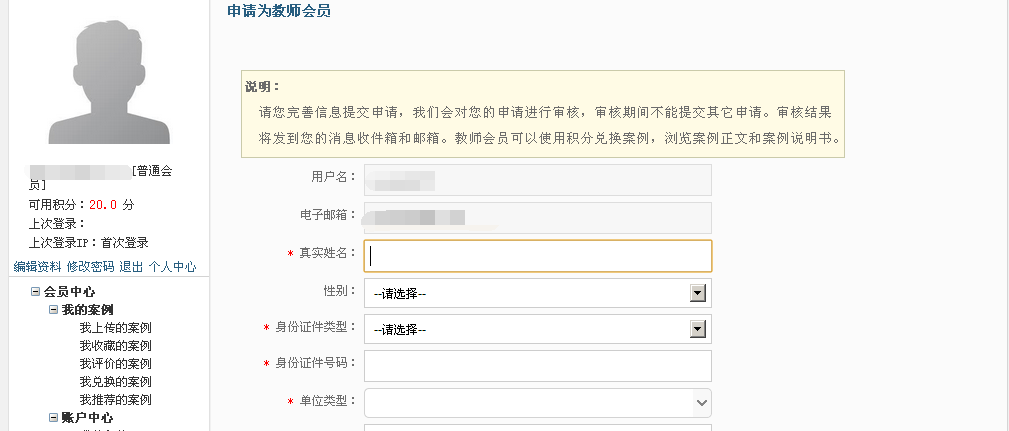Collapse the 会员中心 tree node
Screen dimensions: 1009x431
click(x=36, y=292)
